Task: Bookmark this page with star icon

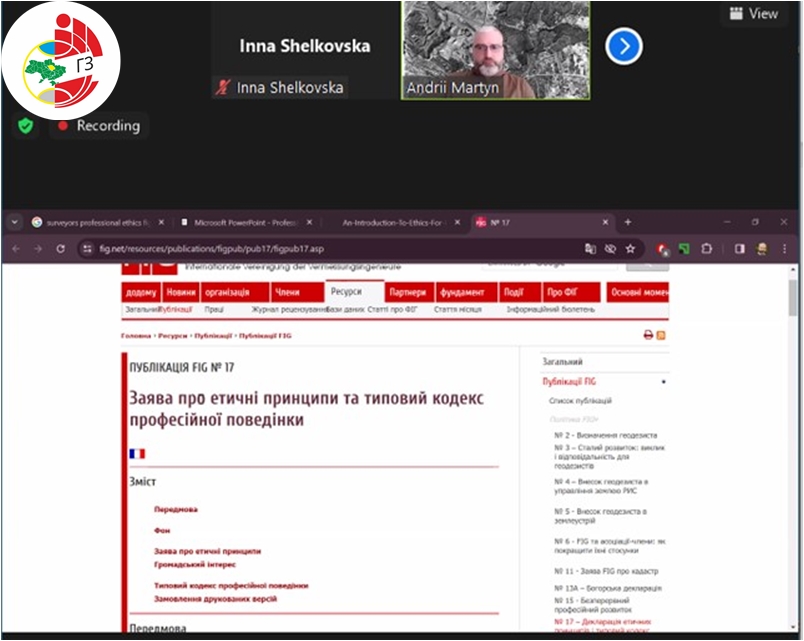Action: tap(630, 249)
